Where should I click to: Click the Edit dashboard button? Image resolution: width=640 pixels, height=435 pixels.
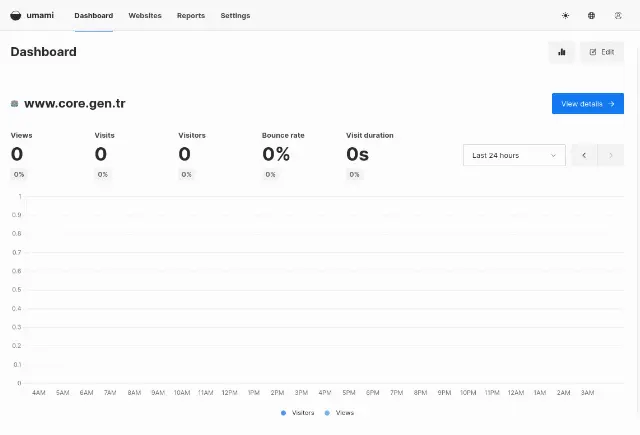pos(602,52)
